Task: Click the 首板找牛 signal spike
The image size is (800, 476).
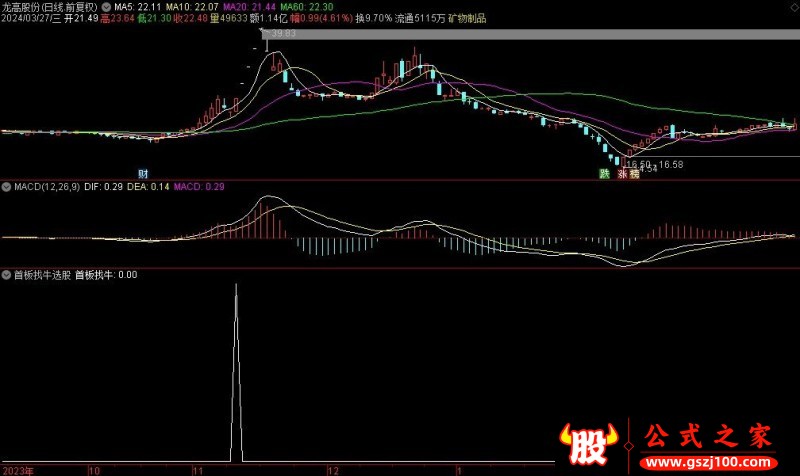Action: (x=236, y=300)
